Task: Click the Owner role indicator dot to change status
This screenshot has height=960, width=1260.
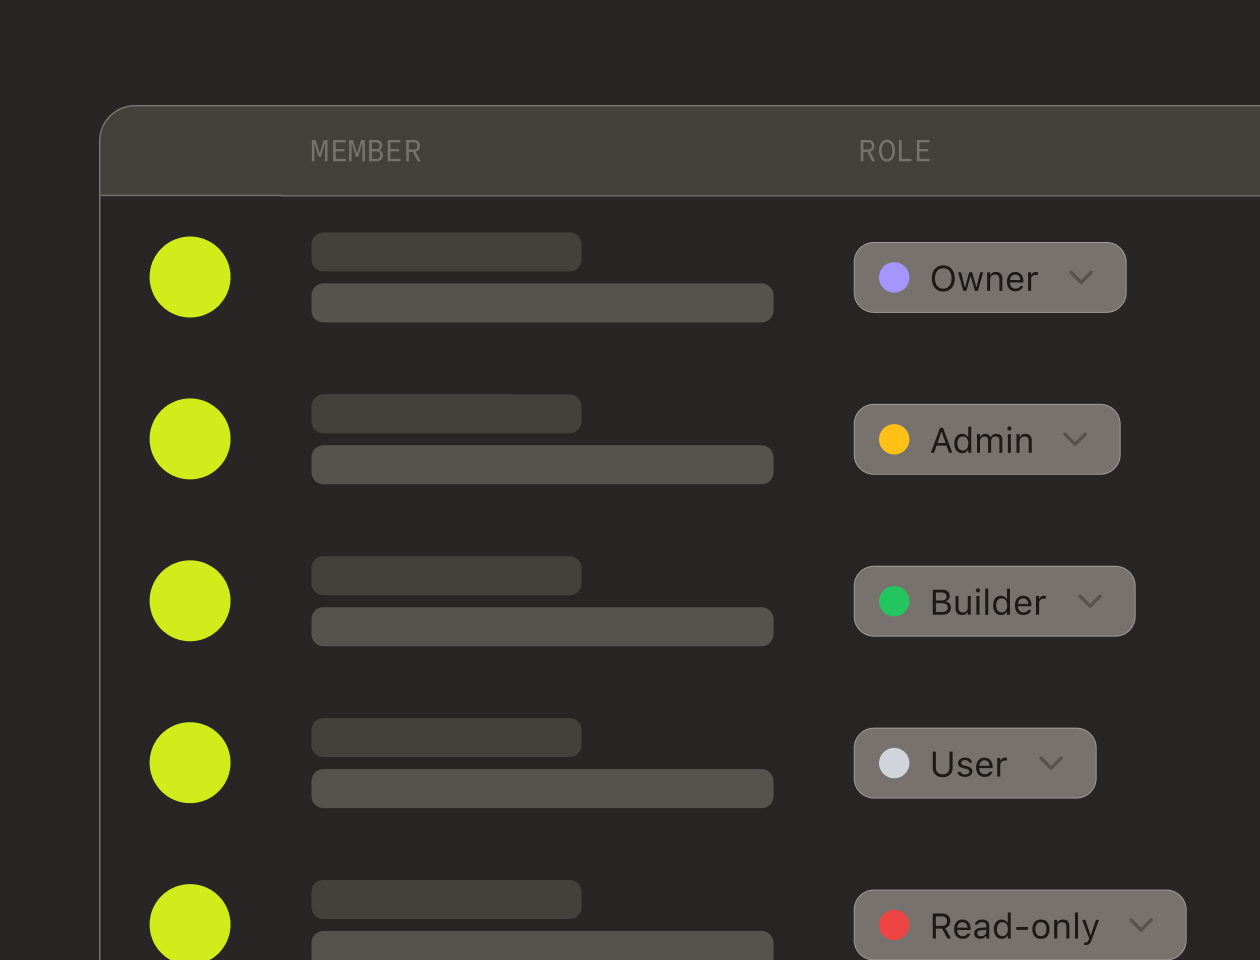Action: click(x=894, y=278)
